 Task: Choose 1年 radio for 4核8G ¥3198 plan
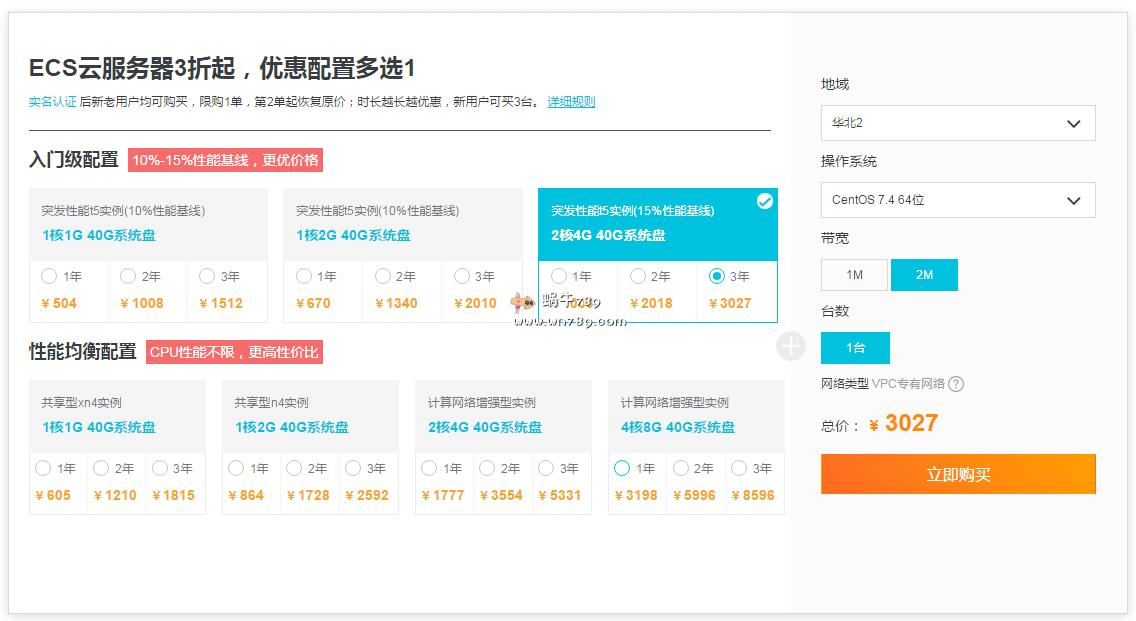(x=622, y=468)
